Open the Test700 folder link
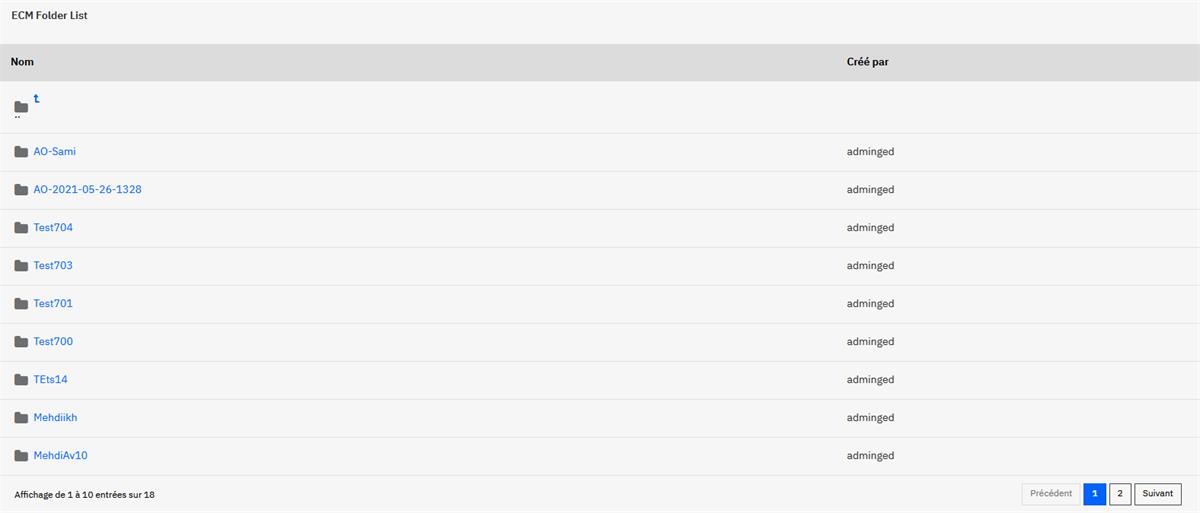Image resolution: width=1200 pixels, height=513 pixels. point(53,342)
